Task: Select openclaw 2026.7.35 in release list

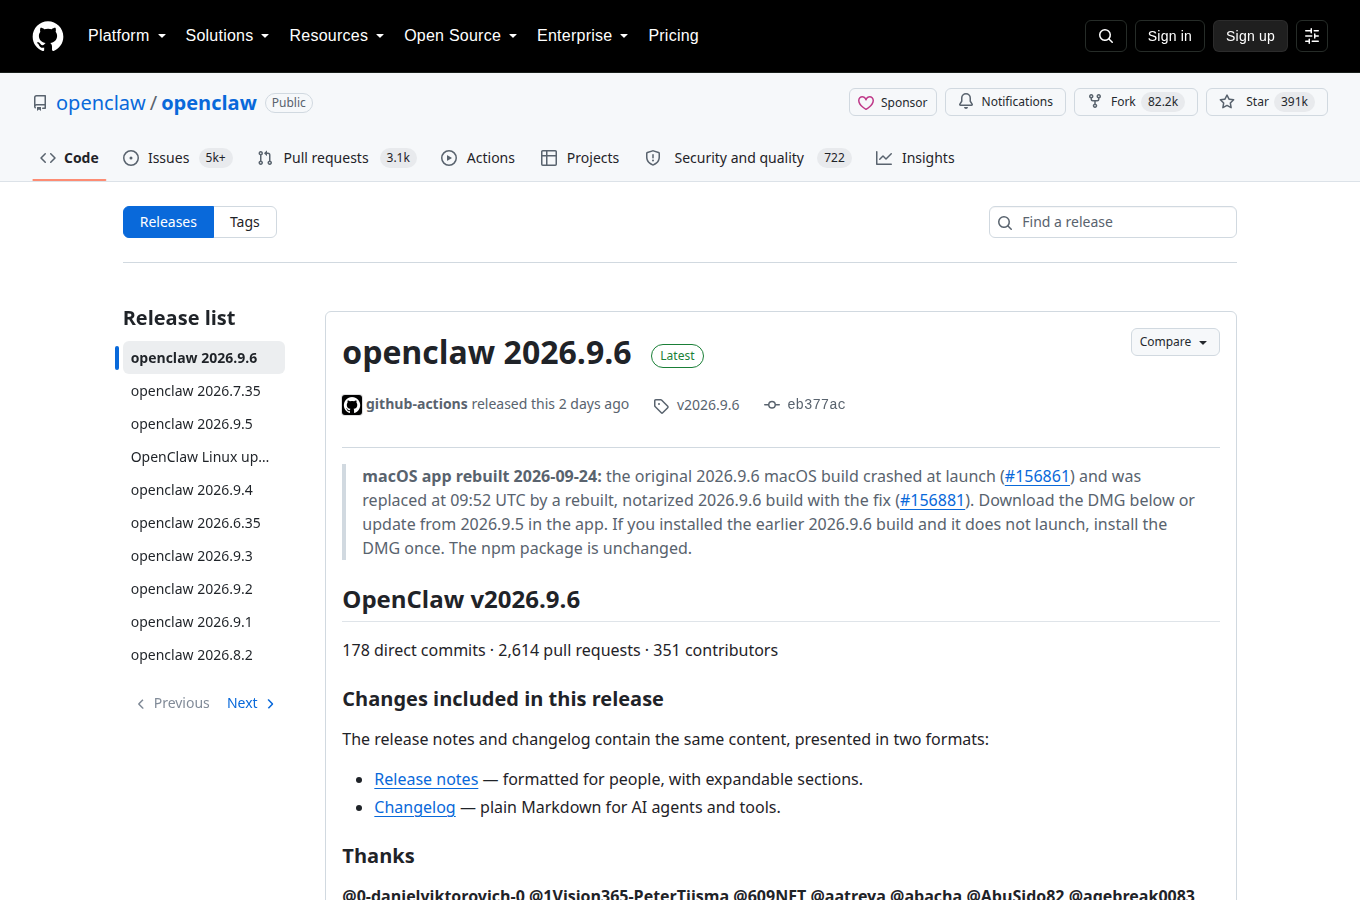Action: coord(204,391)
